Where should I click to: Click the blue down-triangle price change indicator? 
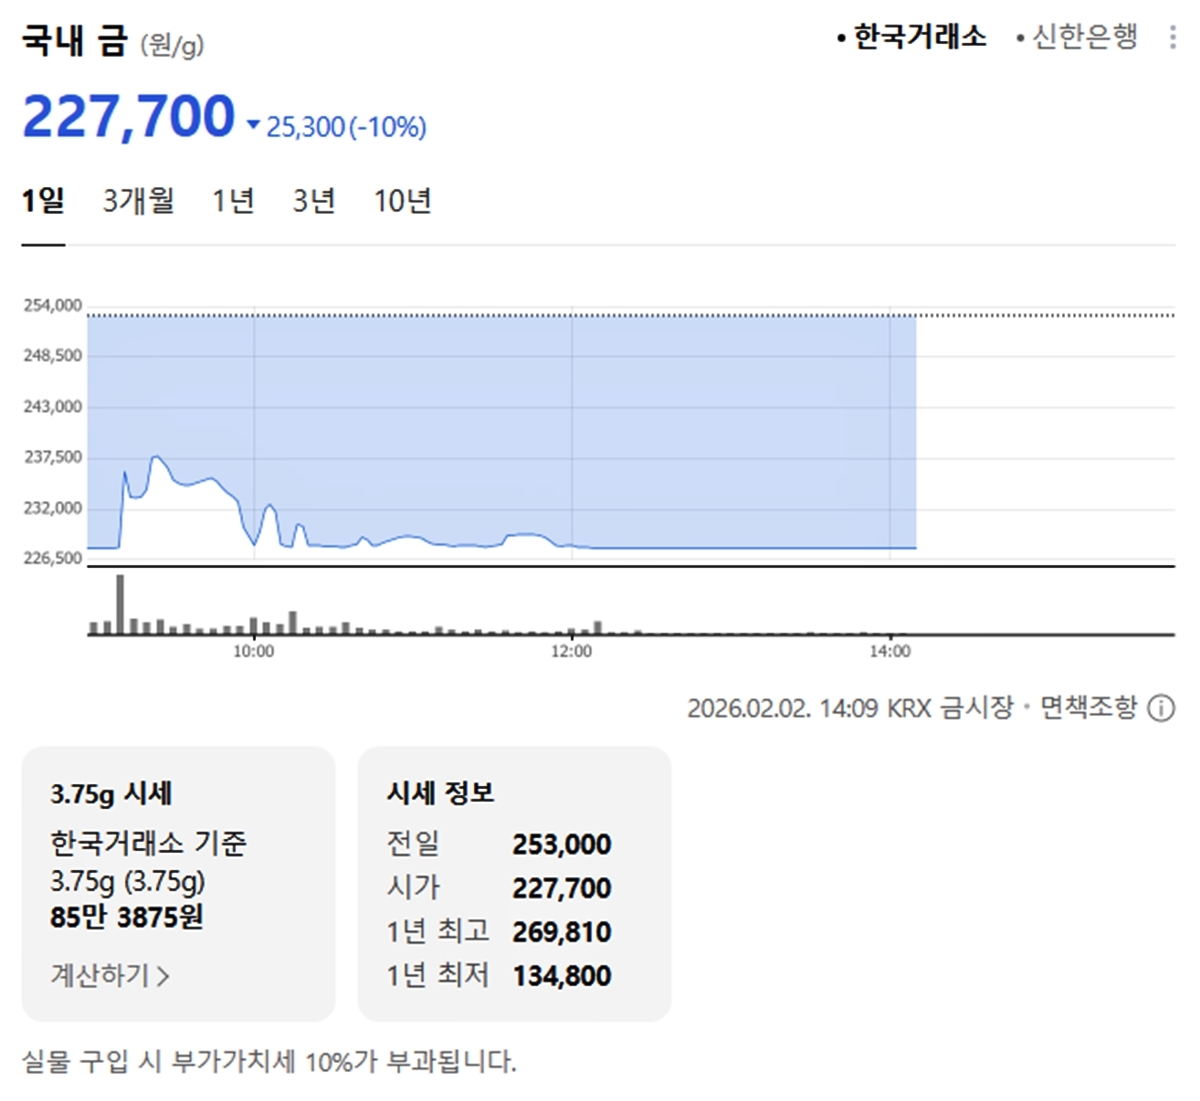(253, 126)
